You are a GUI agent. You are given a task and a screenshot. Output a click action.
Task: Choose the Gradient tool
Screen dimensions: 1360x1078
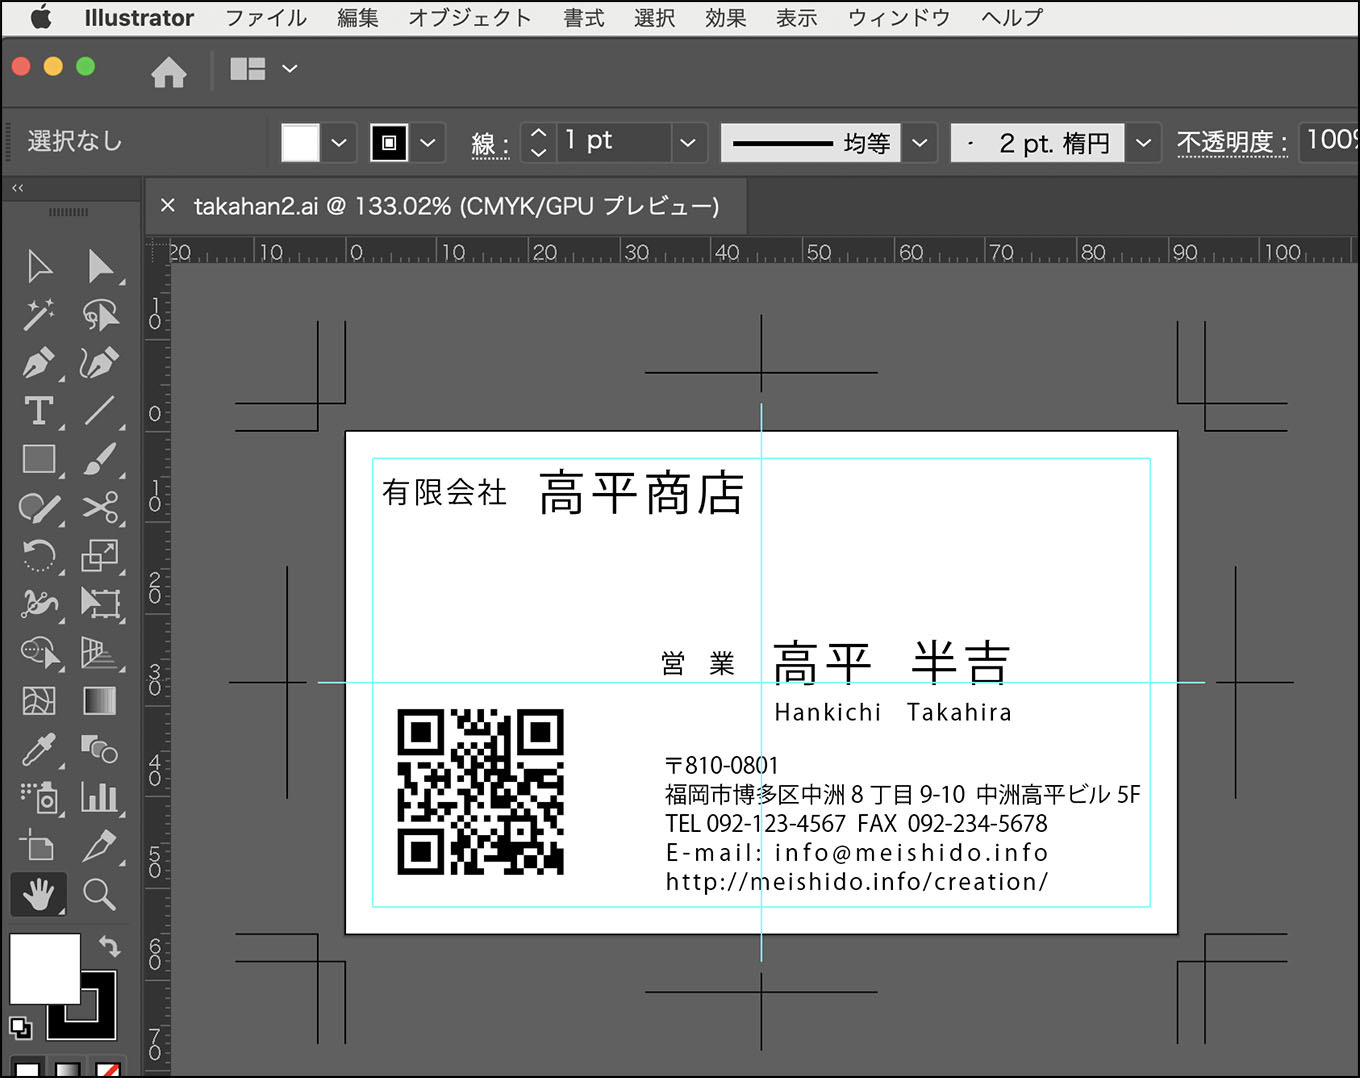coord(99,701)
